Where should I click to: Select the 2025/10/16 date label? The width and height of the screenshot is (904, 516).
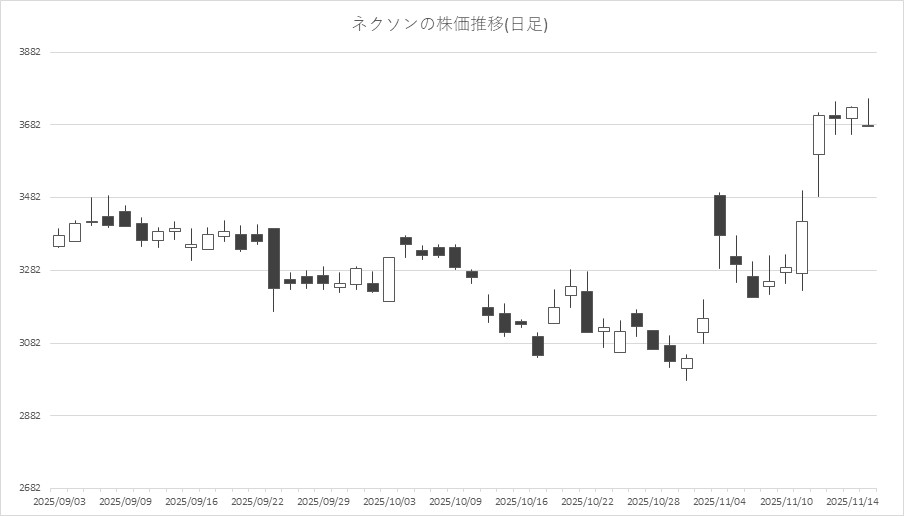[522, 500]
